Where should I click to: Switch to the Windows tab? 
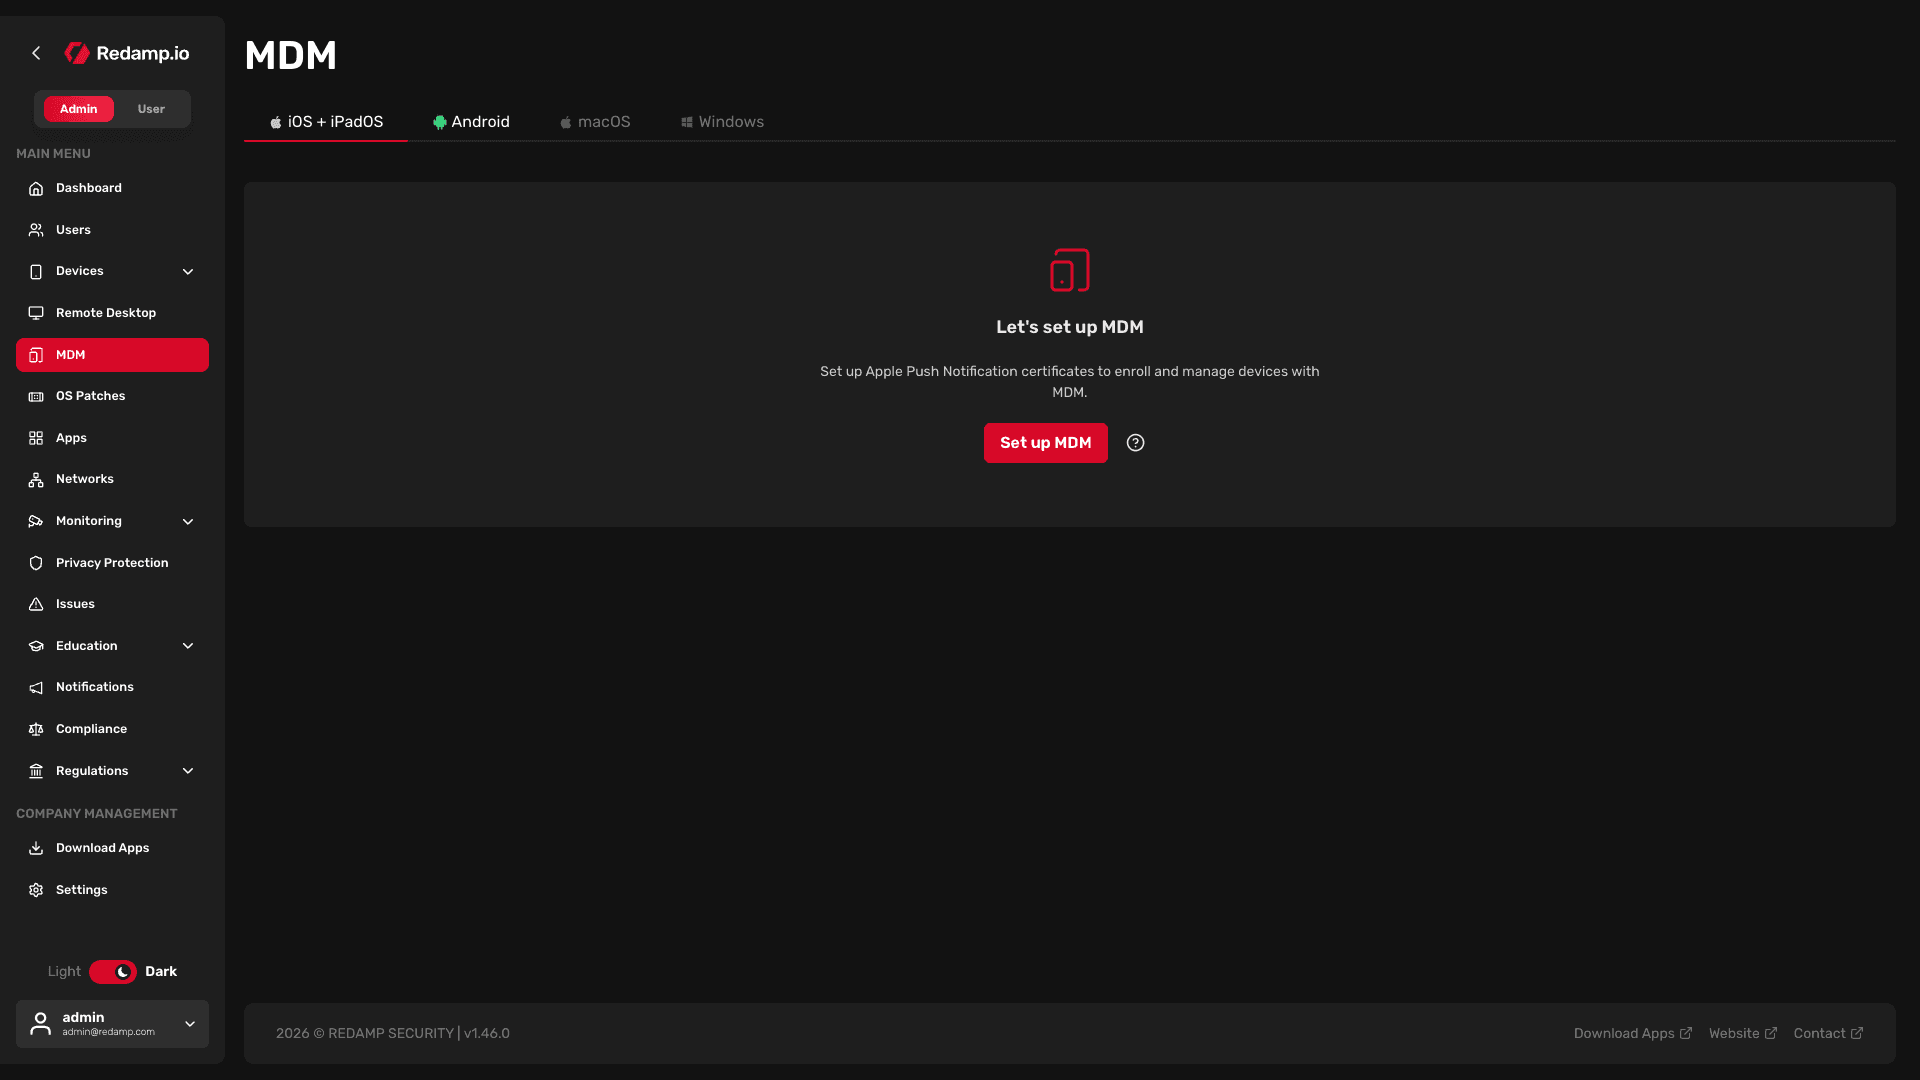pyautogui.click(x=722, y=122)
